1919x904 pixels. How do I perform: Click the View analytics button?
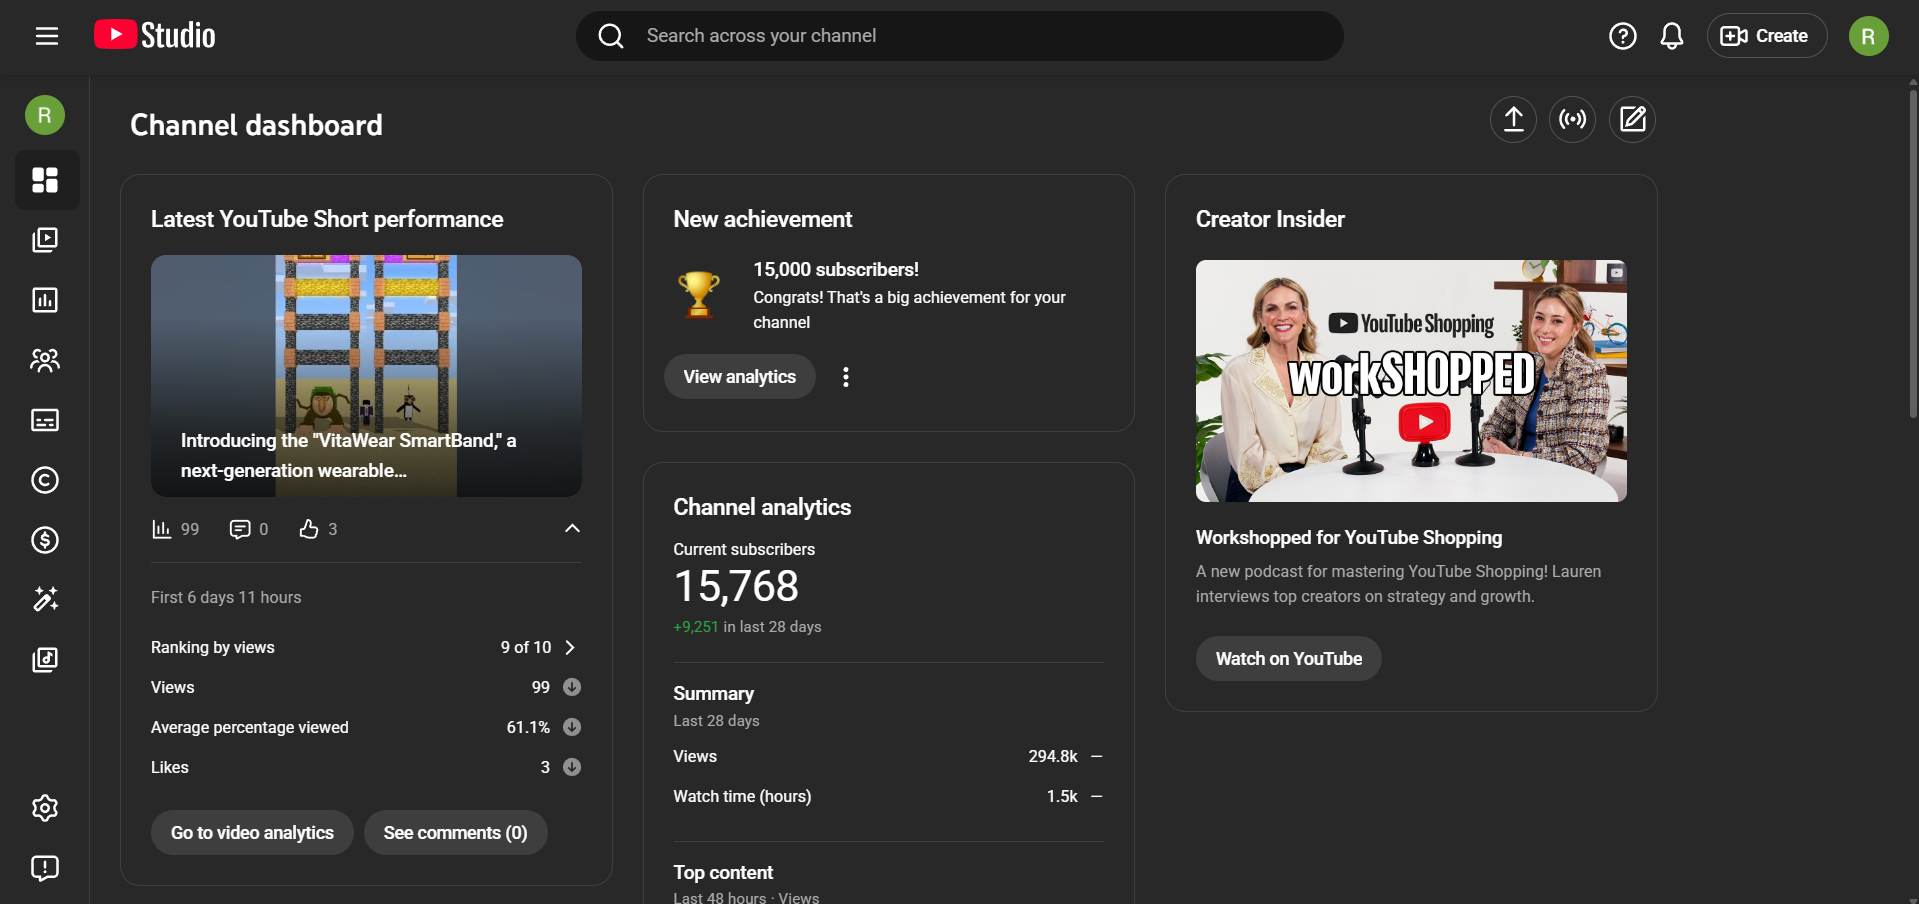(x=740, y=377)
